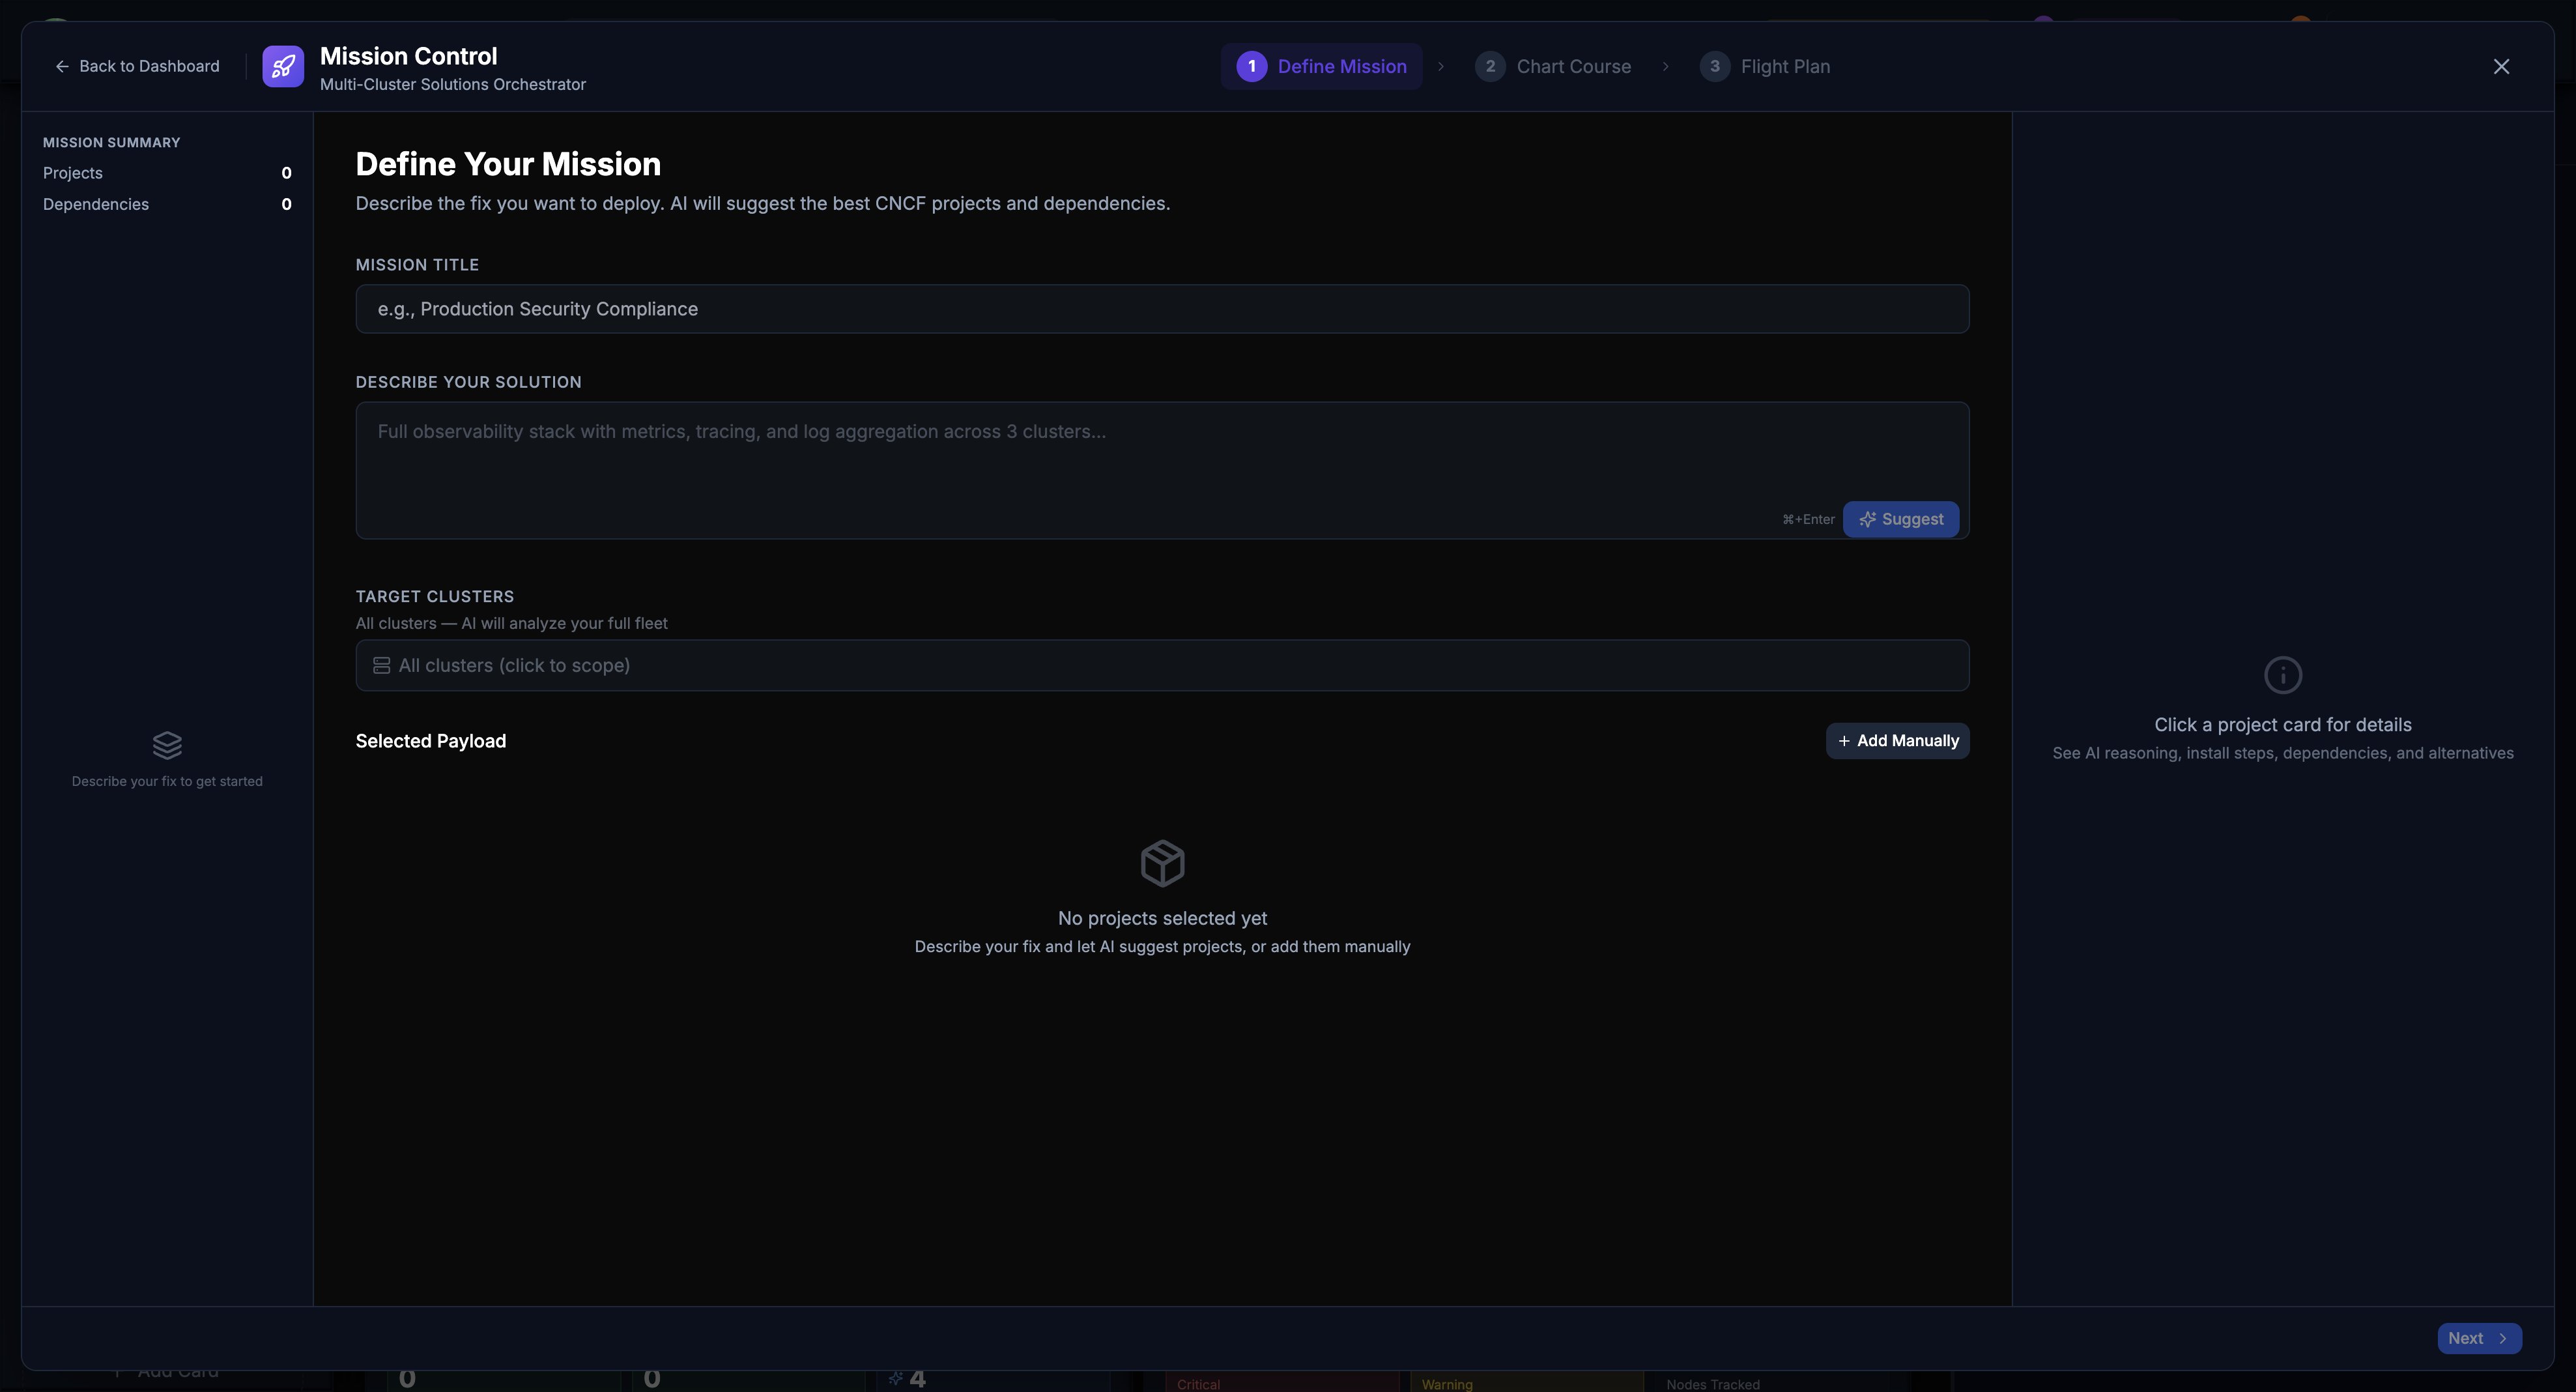Click the Mission Control rocket icon
The height and width of the screenshot is (1392, 2576).
pos(283,66)
